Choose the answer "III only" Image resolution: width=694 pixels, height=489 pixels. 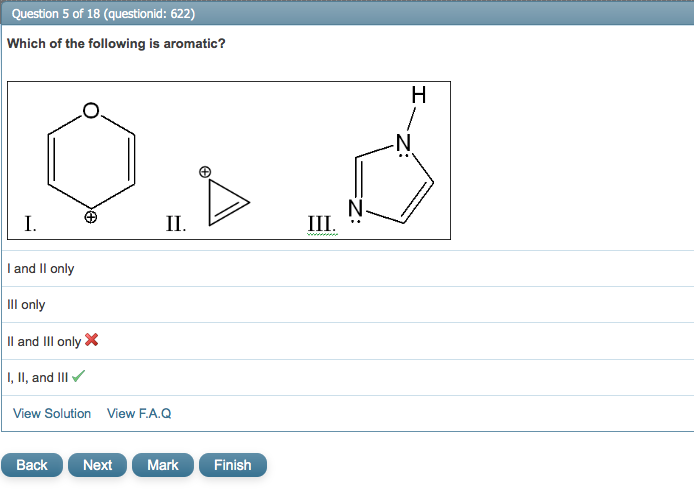pyautogui.click(x=26, y=305)
